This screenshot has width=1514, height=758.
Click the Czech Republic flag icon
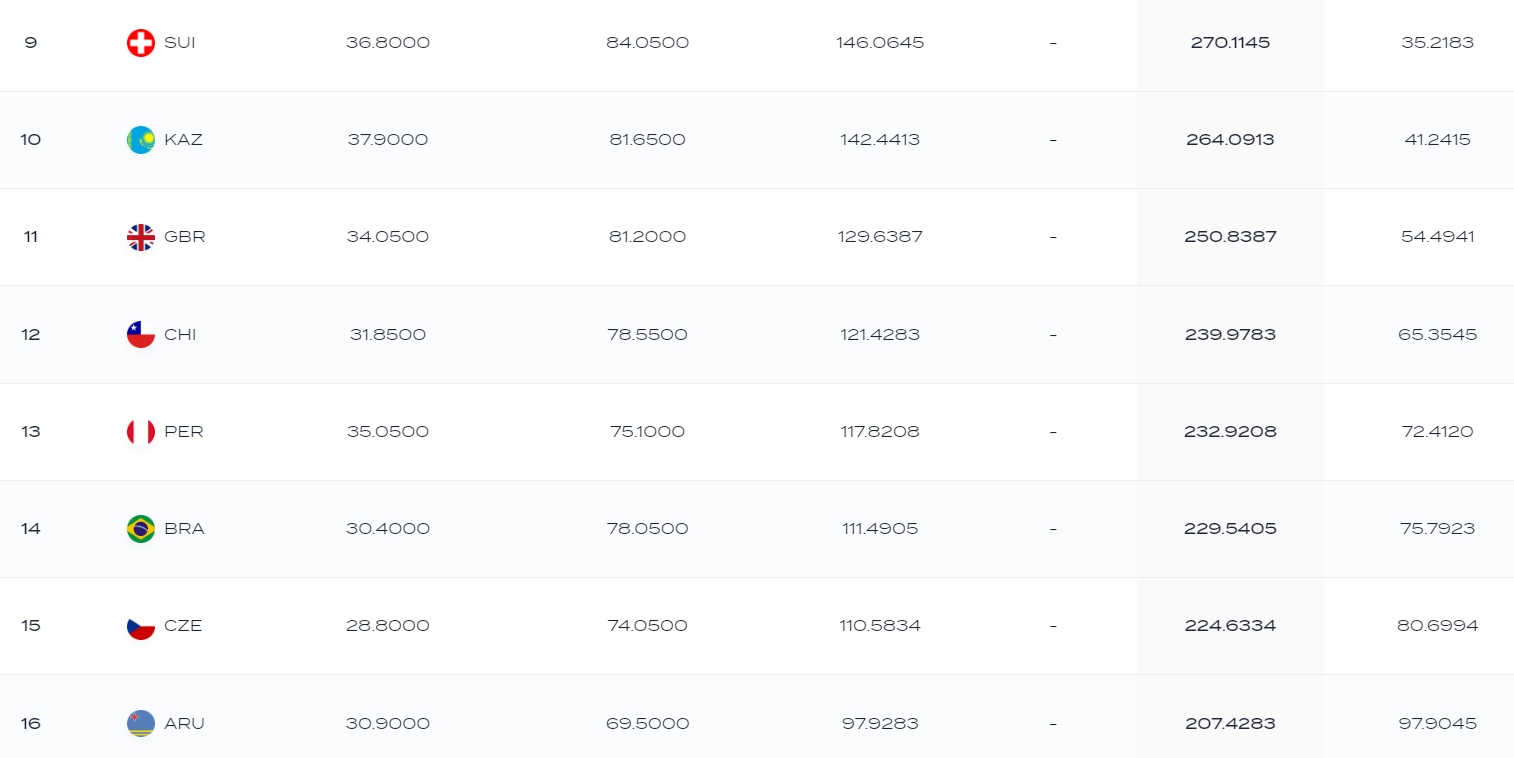[141, 626]
